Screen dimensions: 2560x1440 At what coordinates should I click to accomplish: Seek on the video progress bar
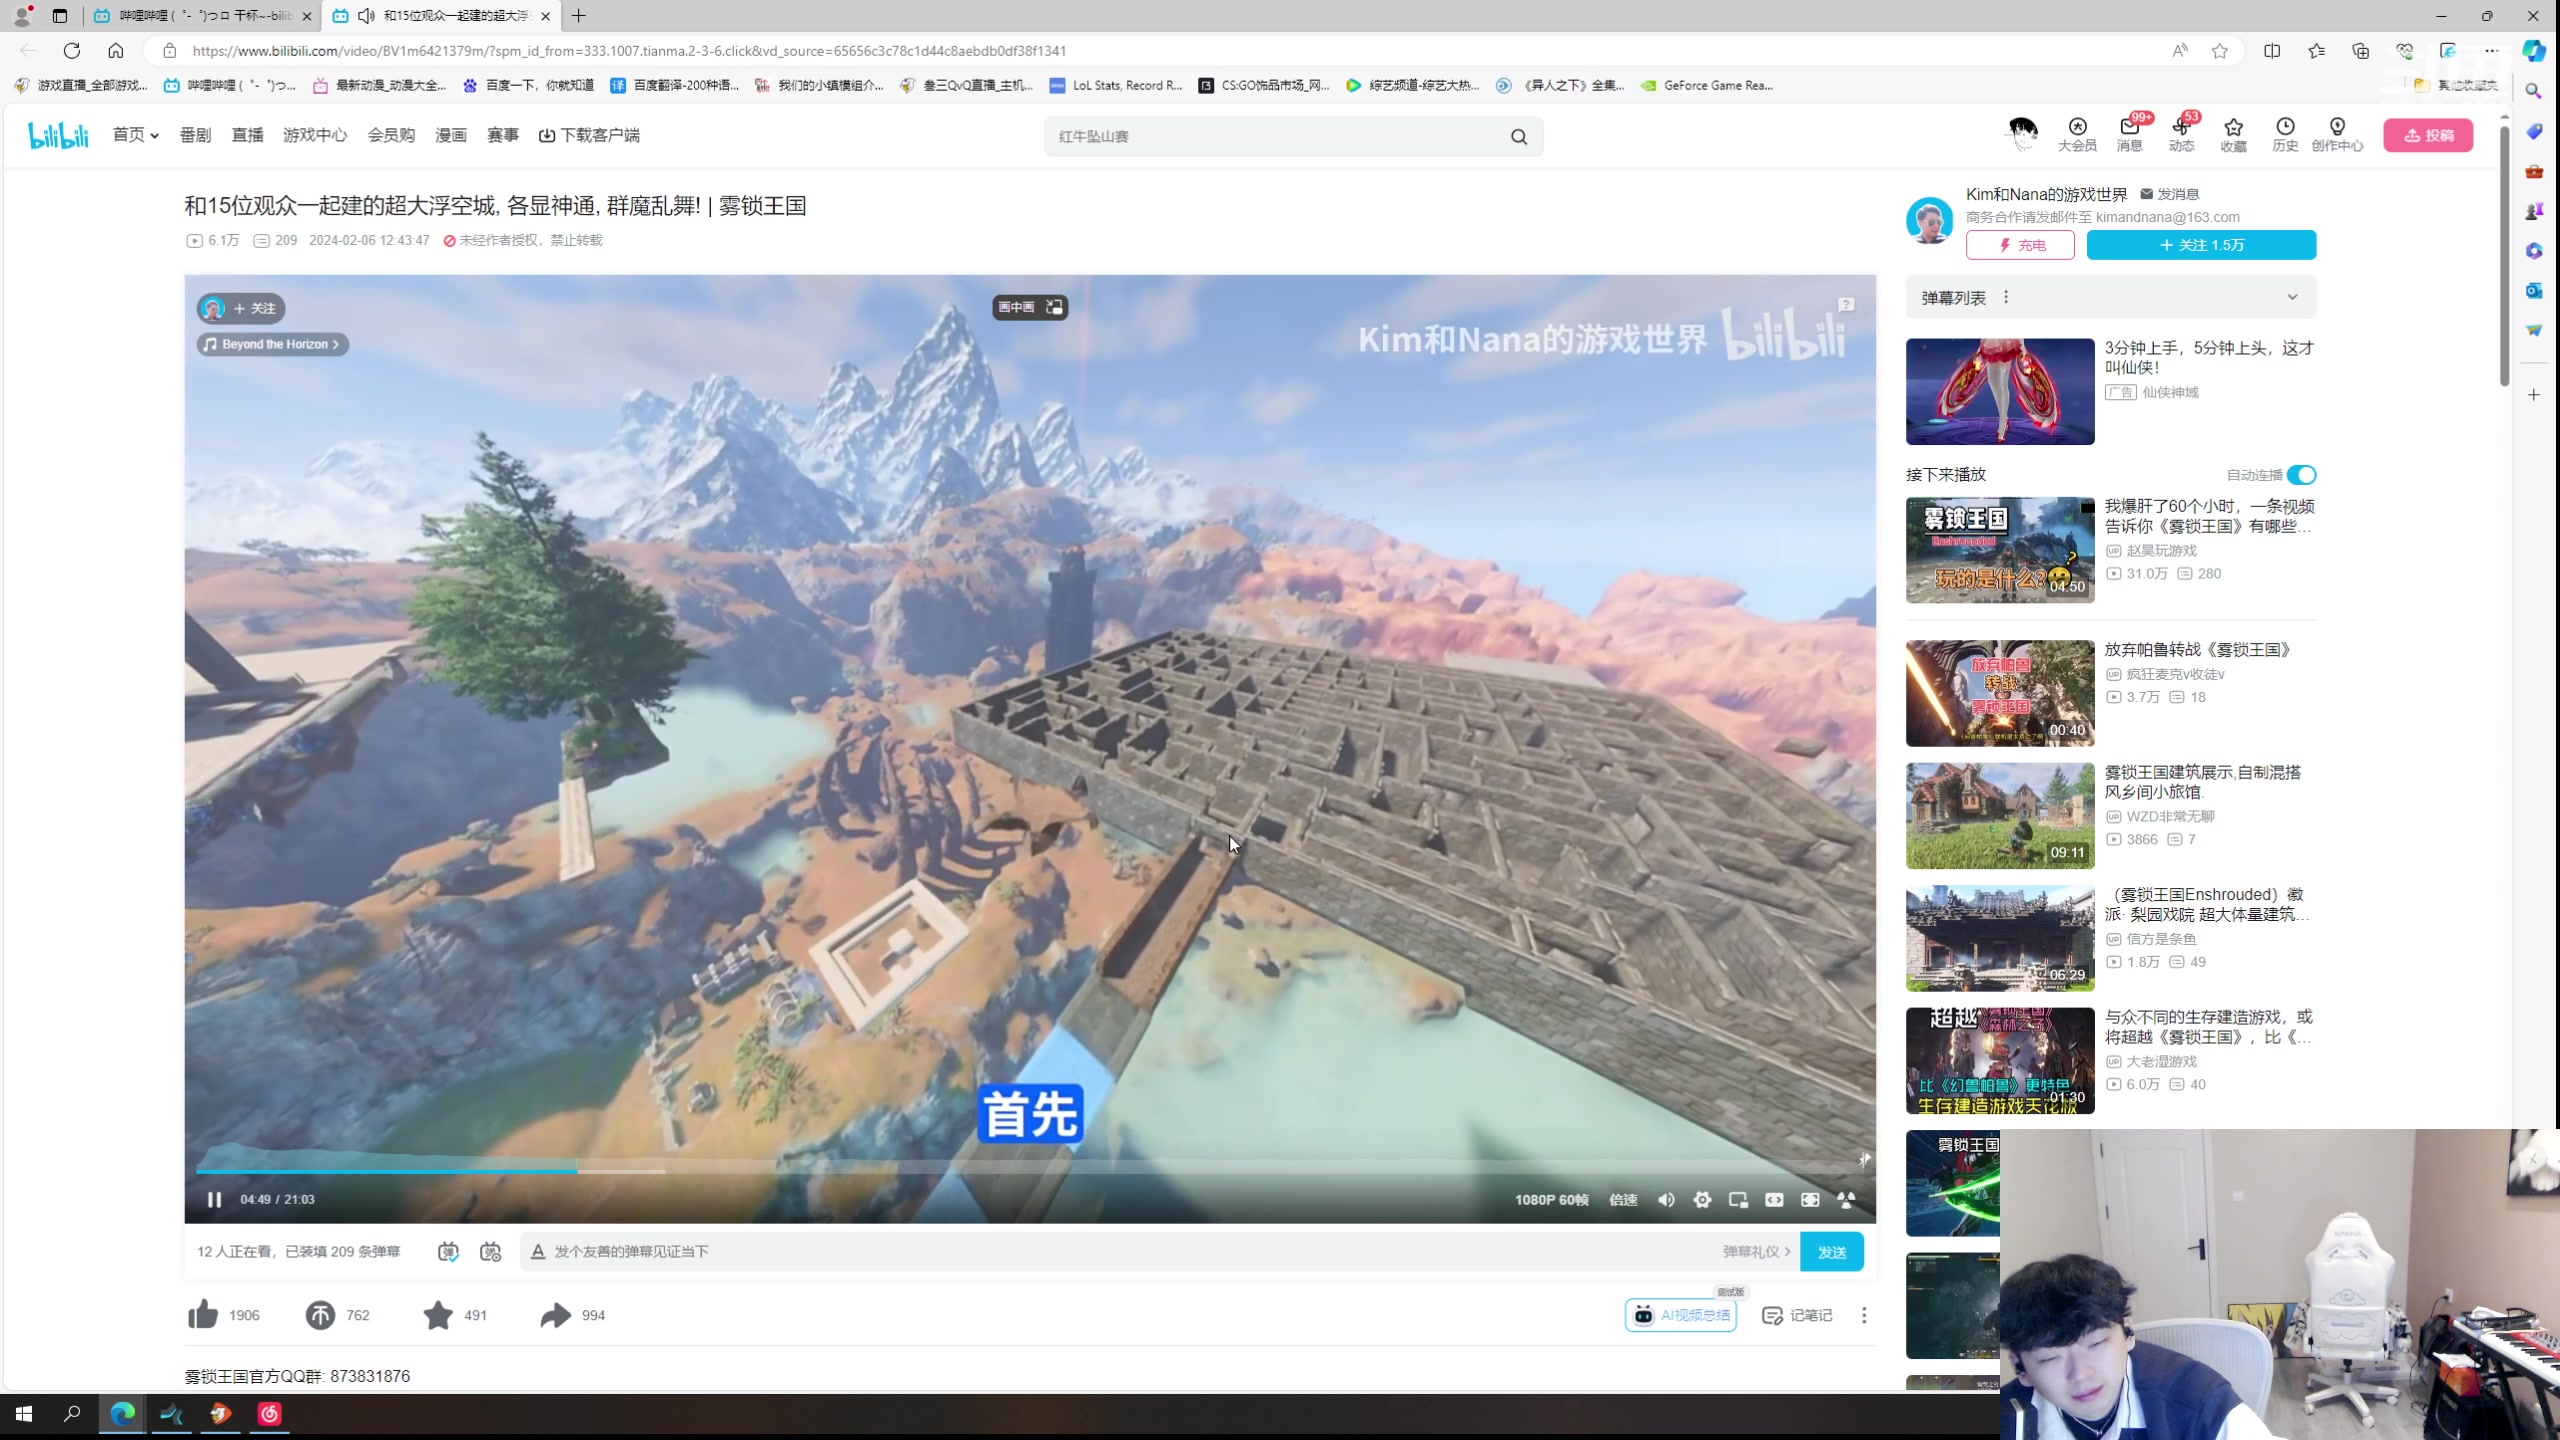(1000, 1170)
